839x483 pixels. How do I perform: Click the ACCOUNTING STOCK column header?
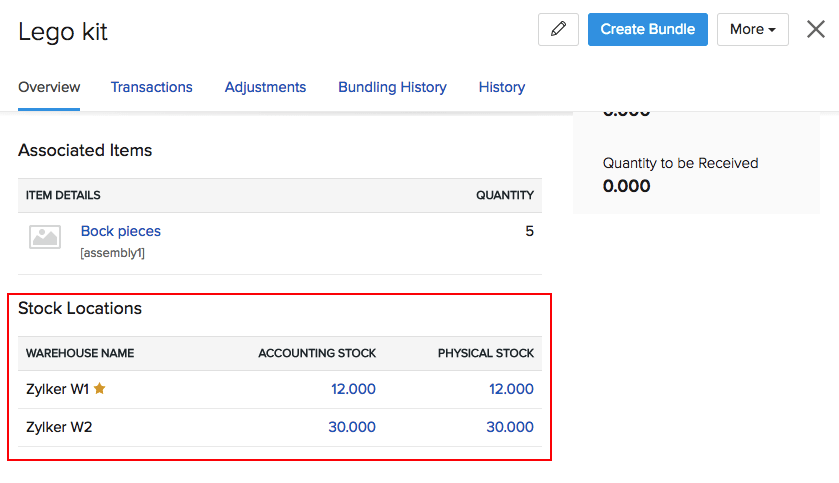(x=317, y=353)
